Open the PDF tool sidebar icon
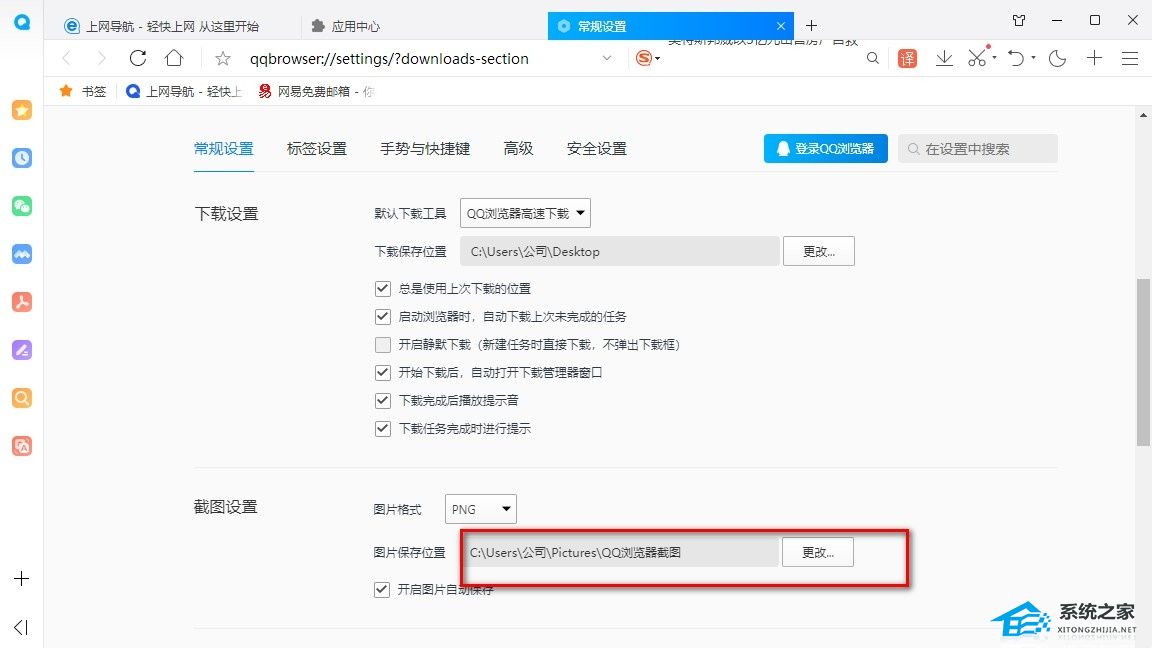This screenshot has height=648, width=1152. 22,302
